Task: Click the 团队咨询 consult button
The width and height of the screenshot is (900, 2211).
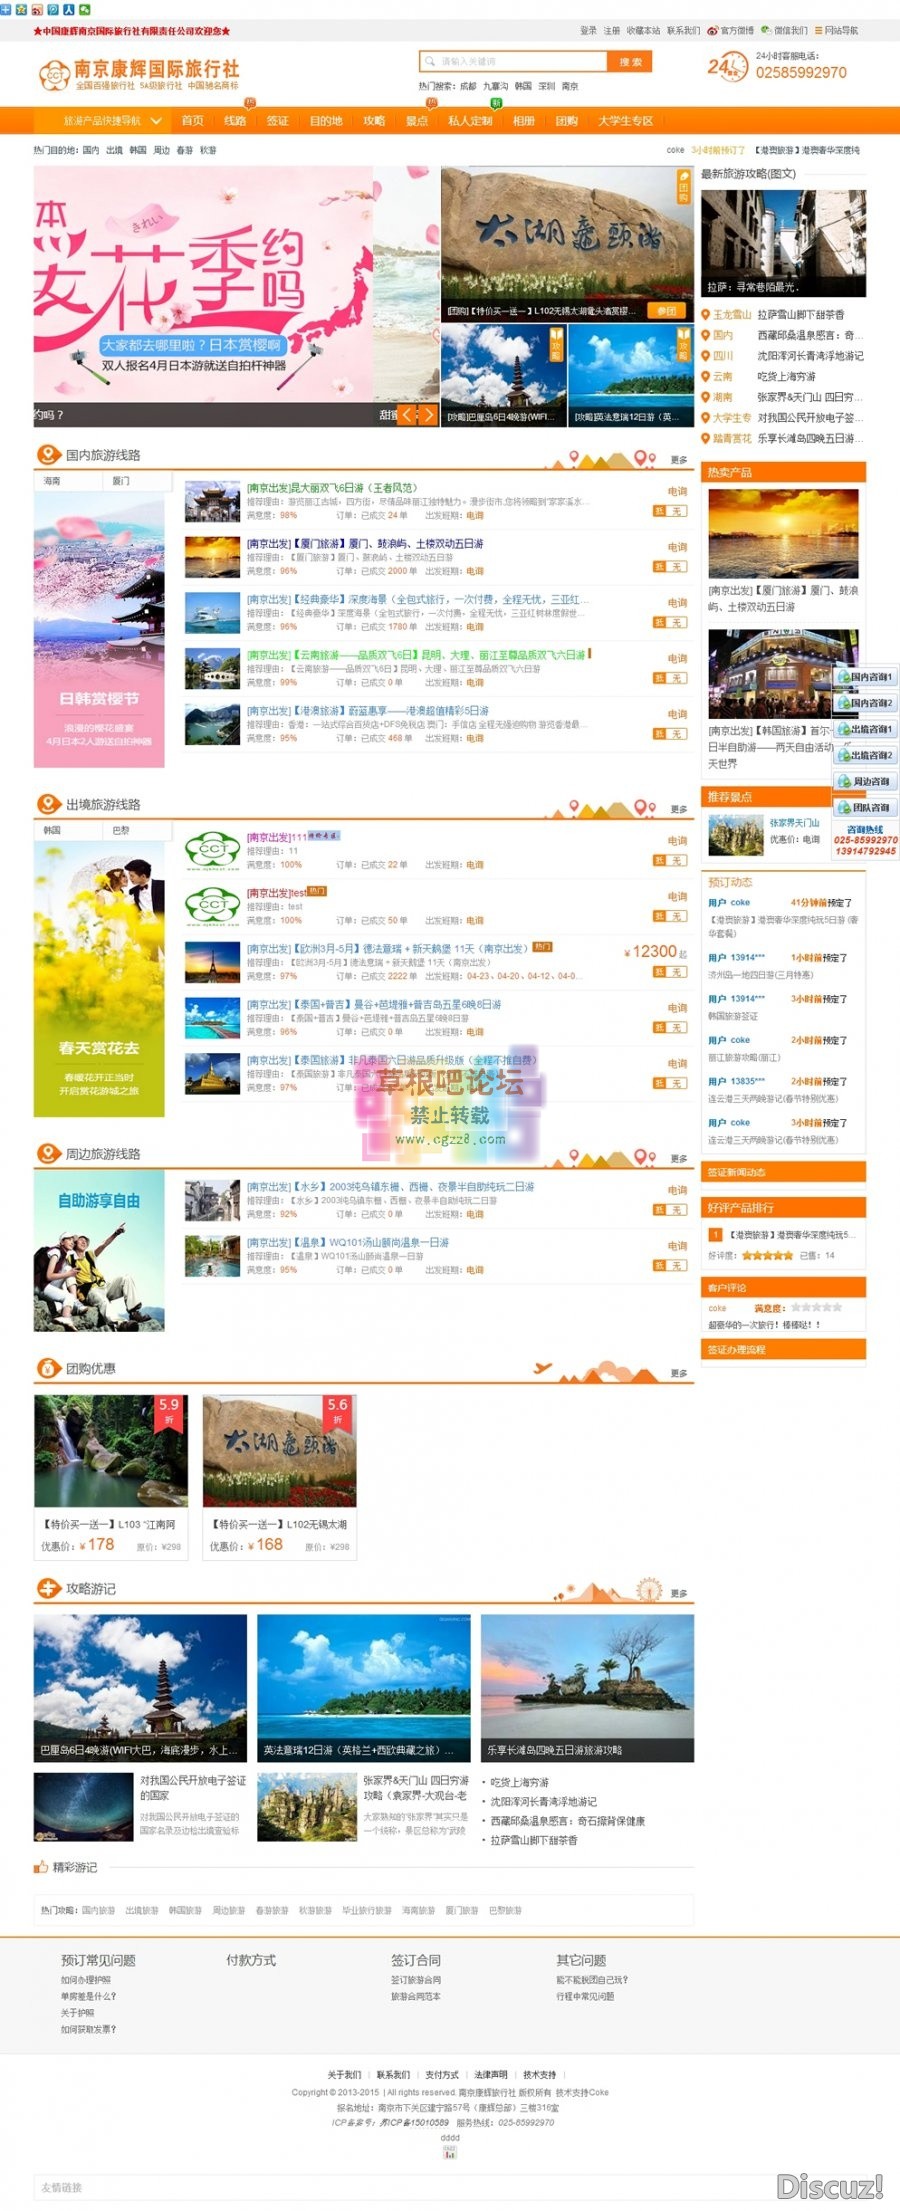Action: 866,807
